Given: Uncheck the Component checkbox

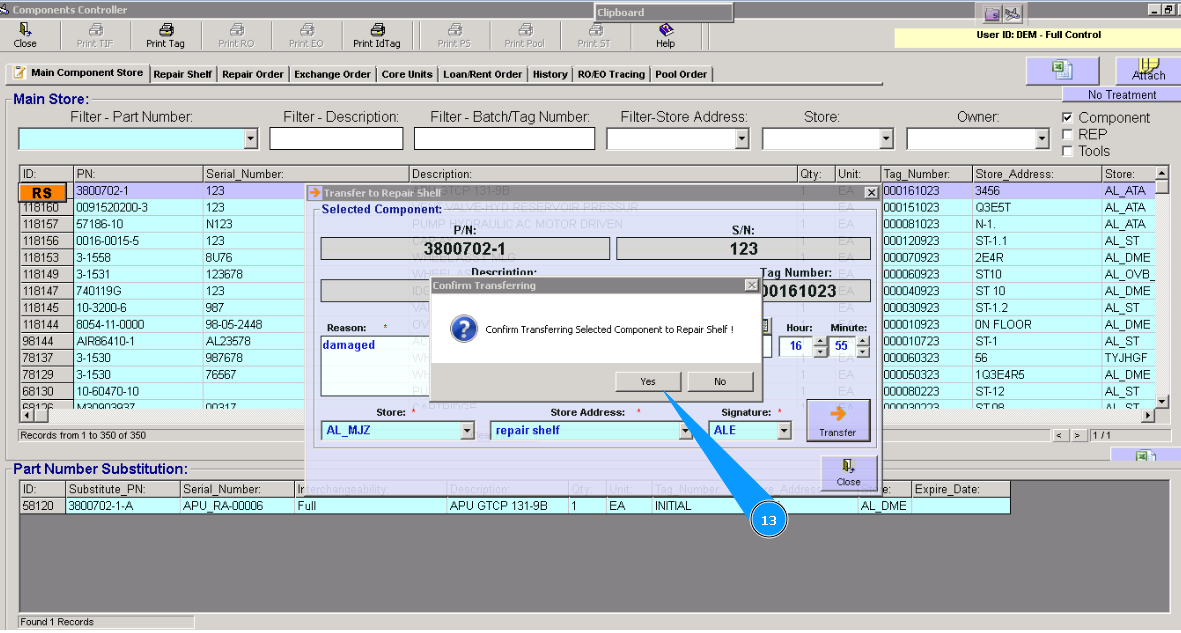Looking at the screenshot, I should pos(1068,117).
